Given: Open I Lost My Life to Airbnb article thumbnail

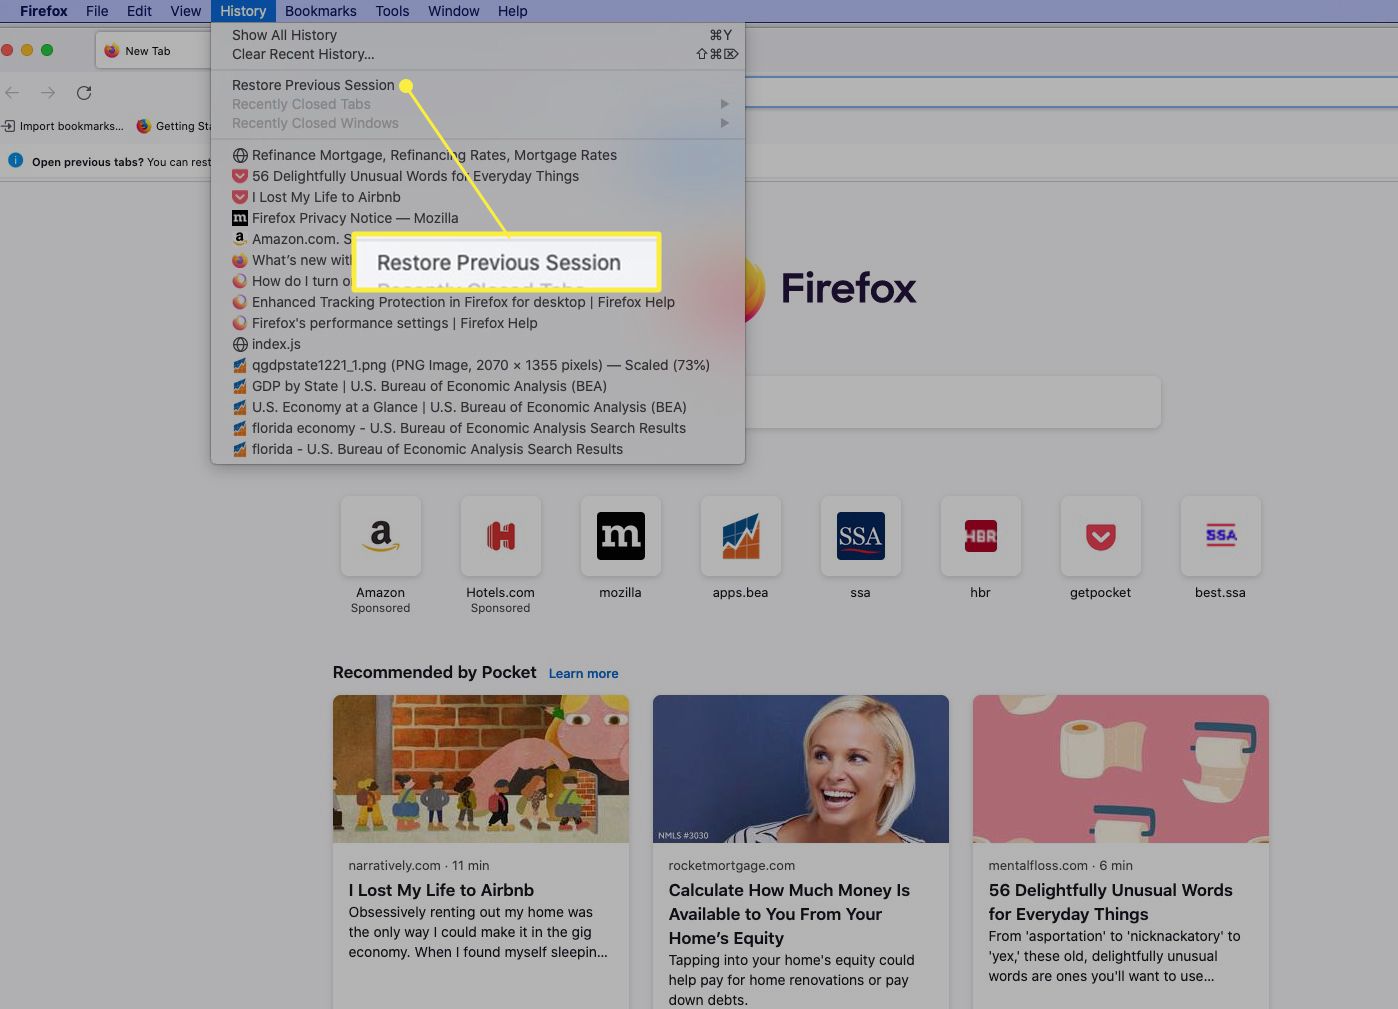Looking at the screenshot, I should pos(481,769).
